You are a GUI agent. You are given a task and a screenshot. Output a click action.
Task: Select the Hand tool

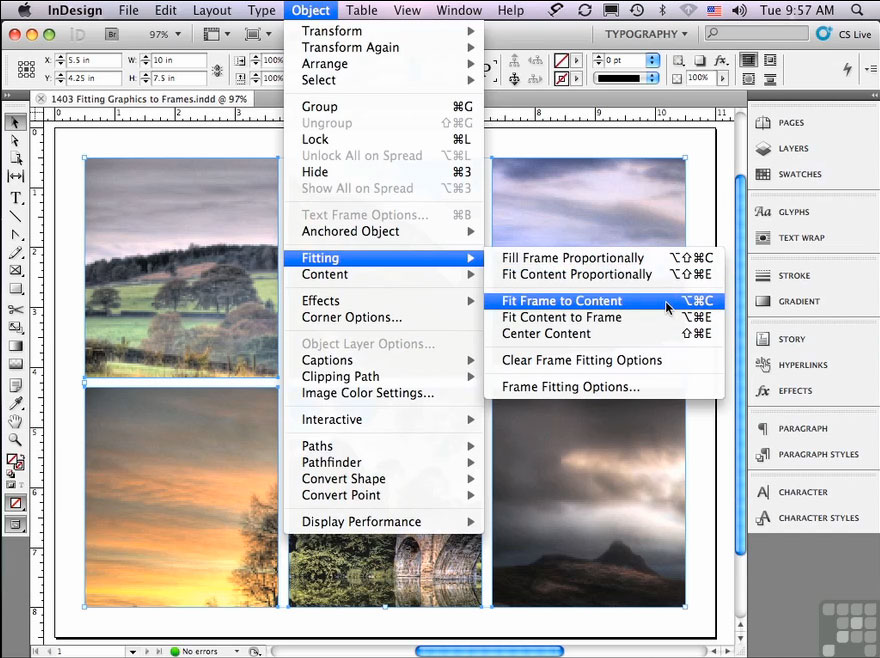pos(15,421)
